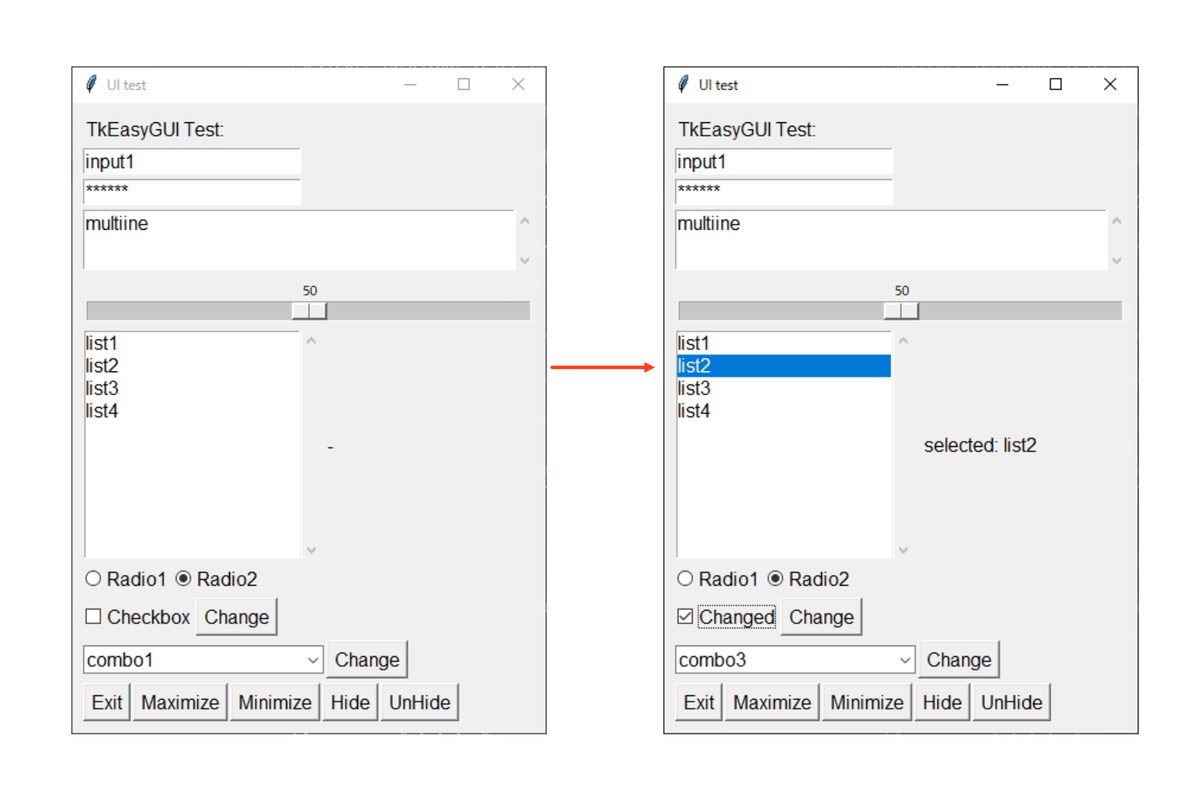Click Change button beside Checkbox in left window

tap(236, 617)
